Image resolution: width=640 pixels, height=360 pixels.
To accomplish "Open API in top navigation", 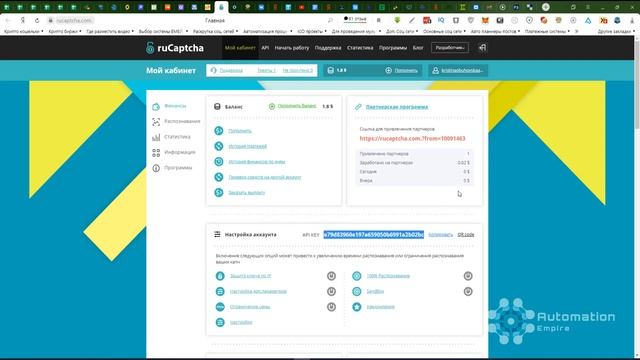I will (x=265, y=48).
